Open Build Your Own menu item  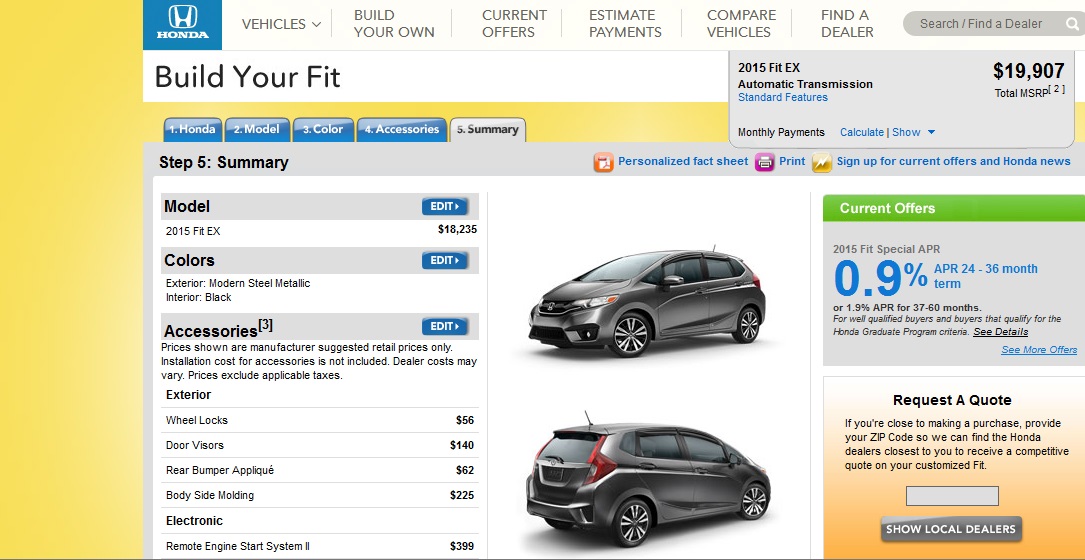pyautogui.click(x=394, y=24)
